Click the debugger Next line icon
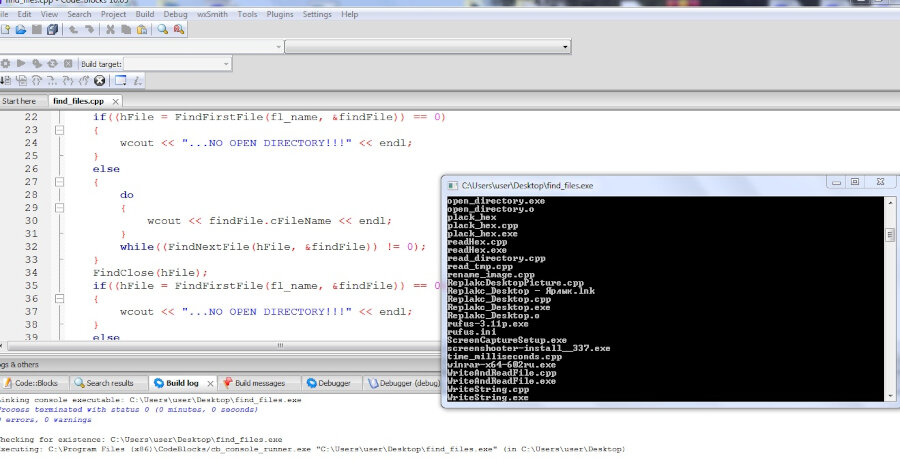 [x=21, y=80]
